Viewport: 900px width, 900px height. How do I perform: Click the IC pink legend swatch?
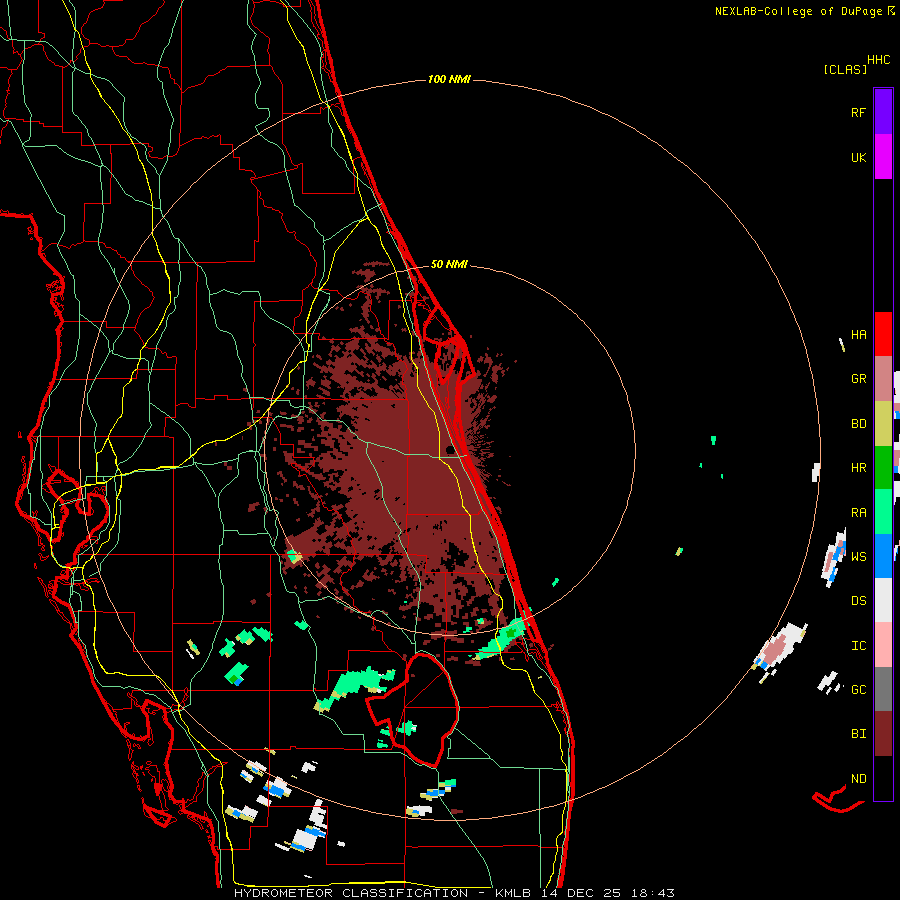tap(883, 645)
